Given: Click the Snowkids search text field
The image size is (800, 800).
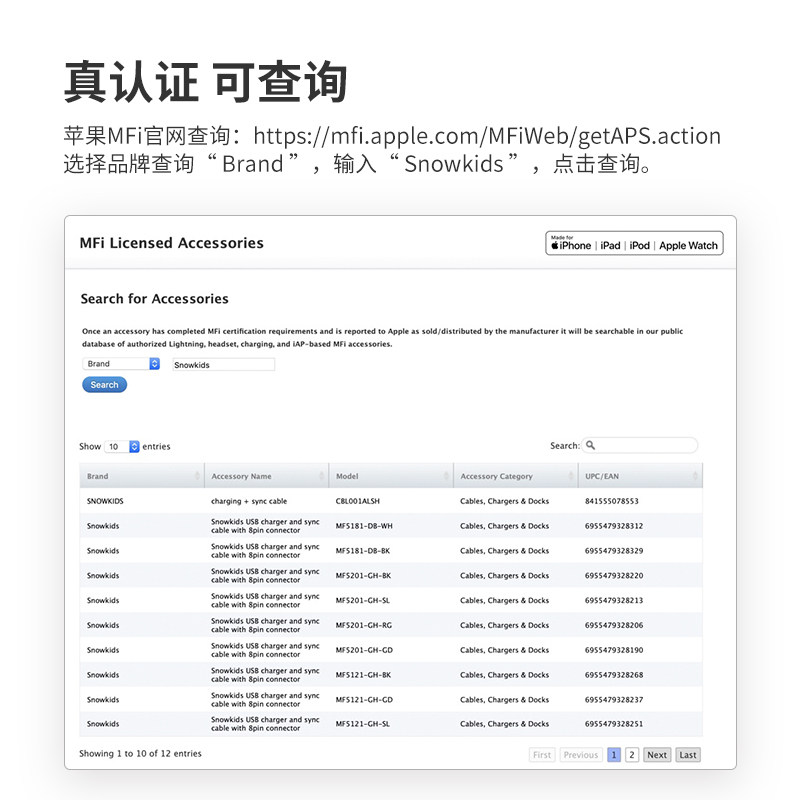Looking at the screenshot, I should click(x=223, y=364).
